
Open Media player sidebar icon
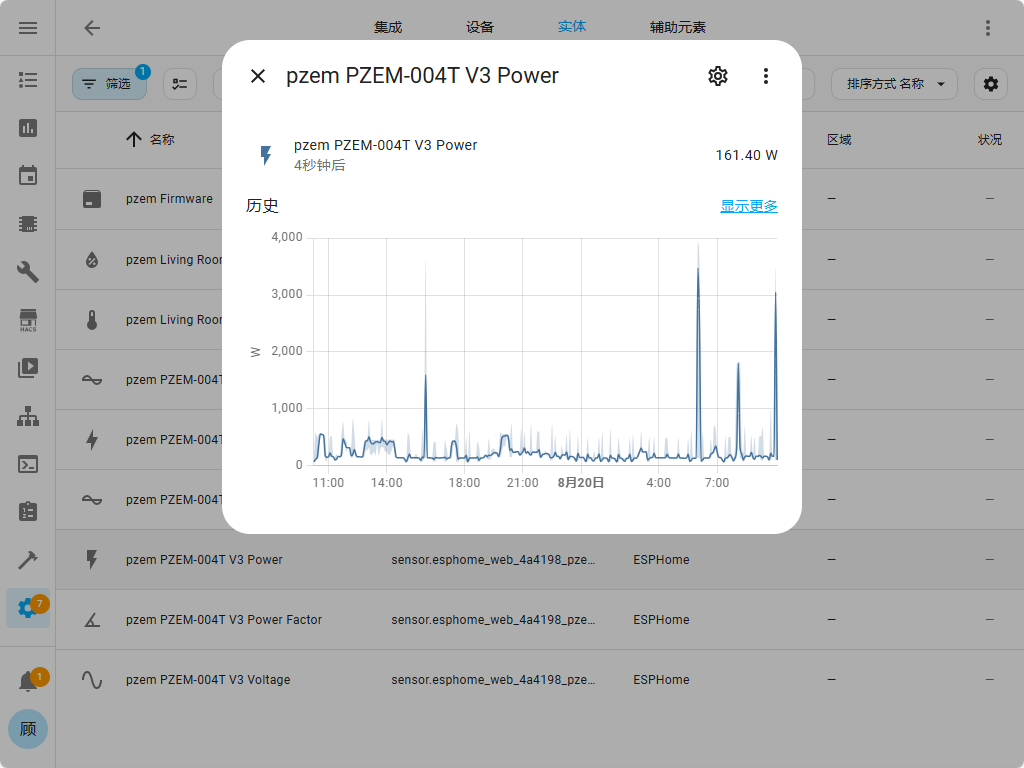[28, 368]
